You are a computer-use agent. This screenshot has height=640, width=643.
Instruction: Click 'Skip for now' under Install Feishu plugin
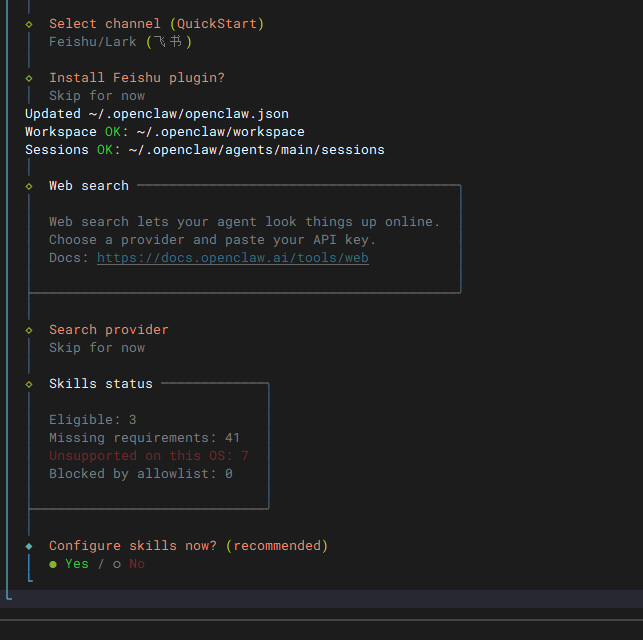[x=97, y=96]
